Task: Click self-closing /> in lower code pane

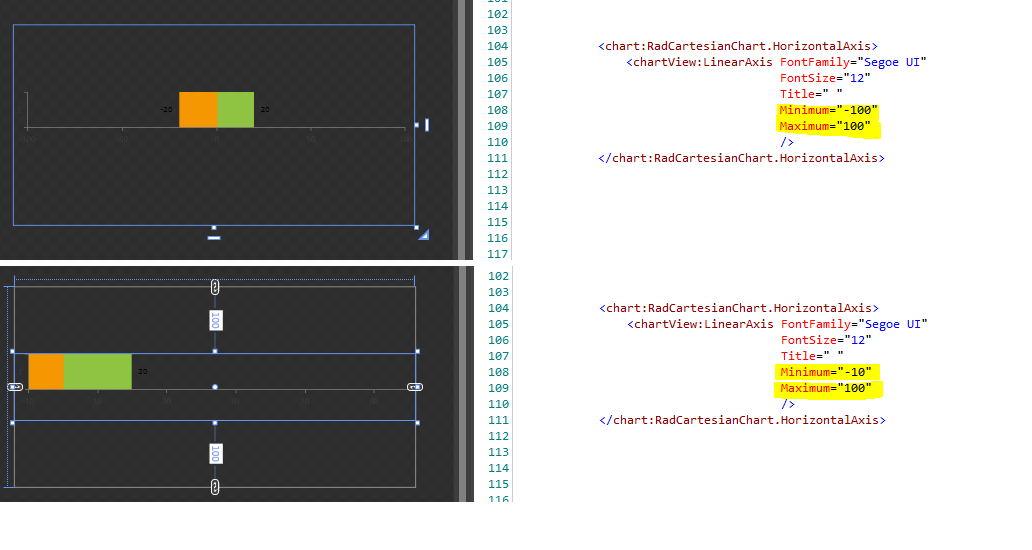Action: point(788,404)
